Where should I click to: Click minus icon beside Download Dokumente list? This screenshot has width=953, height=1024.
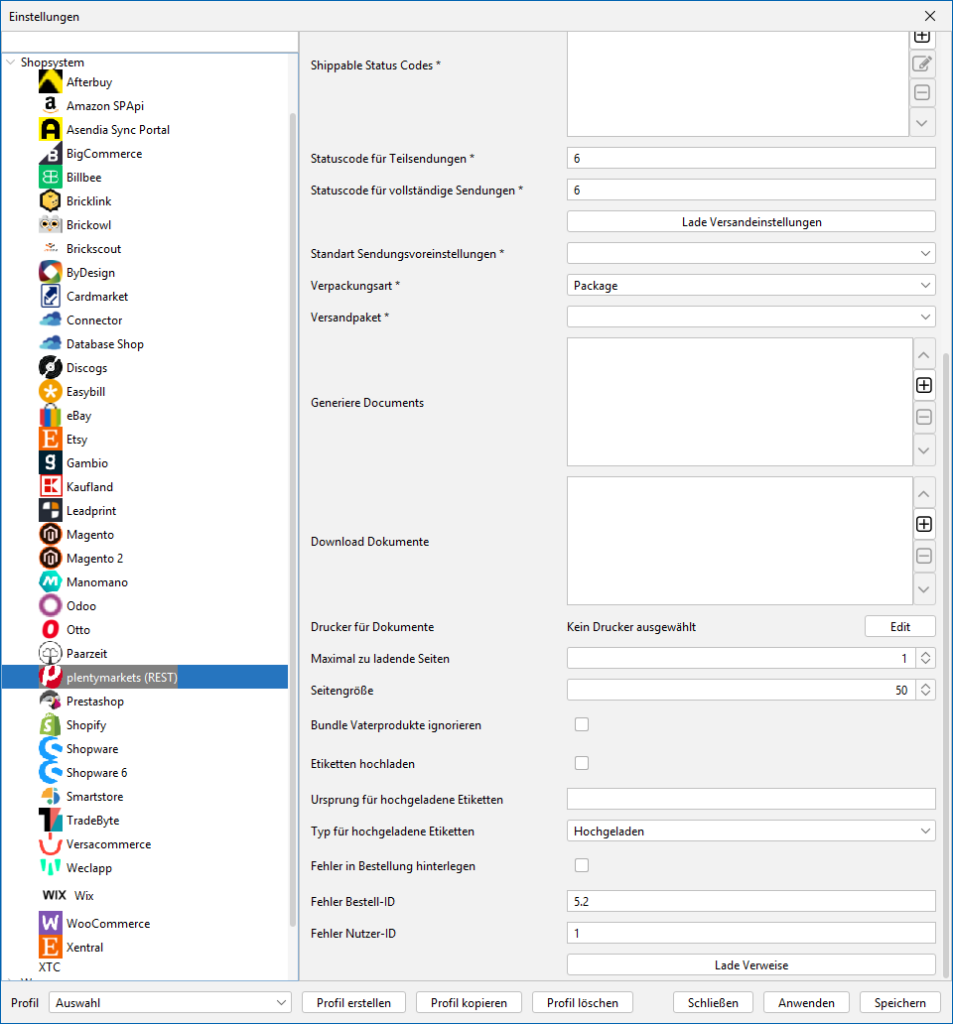(924, 557)
